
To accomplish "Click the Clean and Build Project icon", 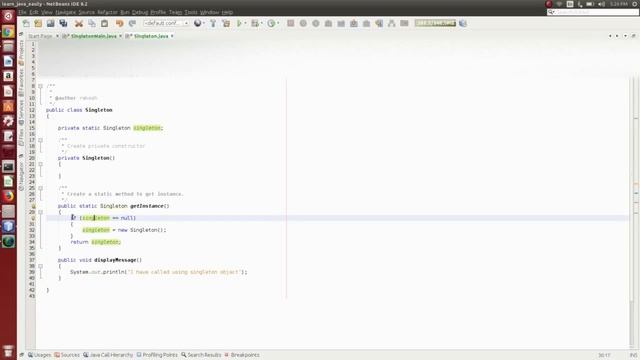I will click(226, 23).
